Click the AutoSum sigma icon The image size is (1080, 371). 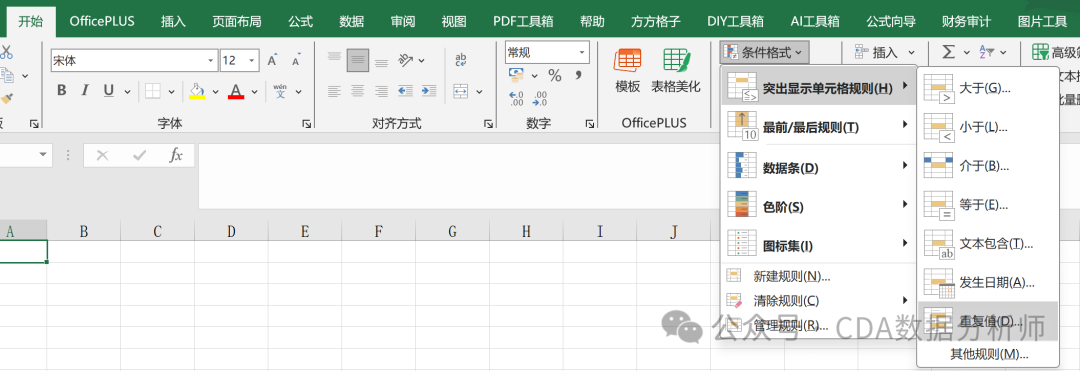coord(948,52)
